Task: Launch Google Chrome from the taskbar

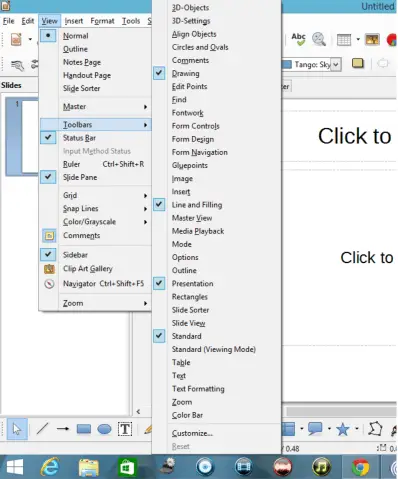Action: pos(360,467)
